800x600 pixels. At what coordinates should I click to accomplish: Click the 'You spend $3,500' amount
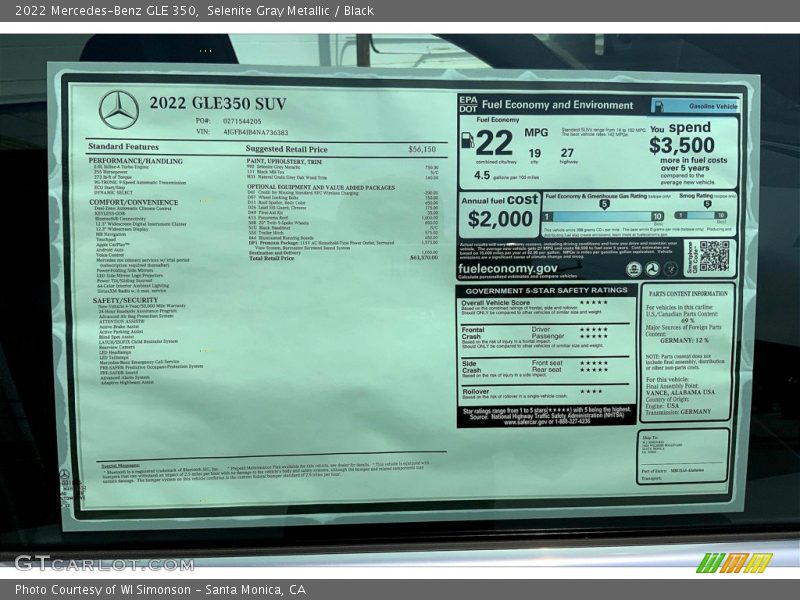[x=682, y=145]
